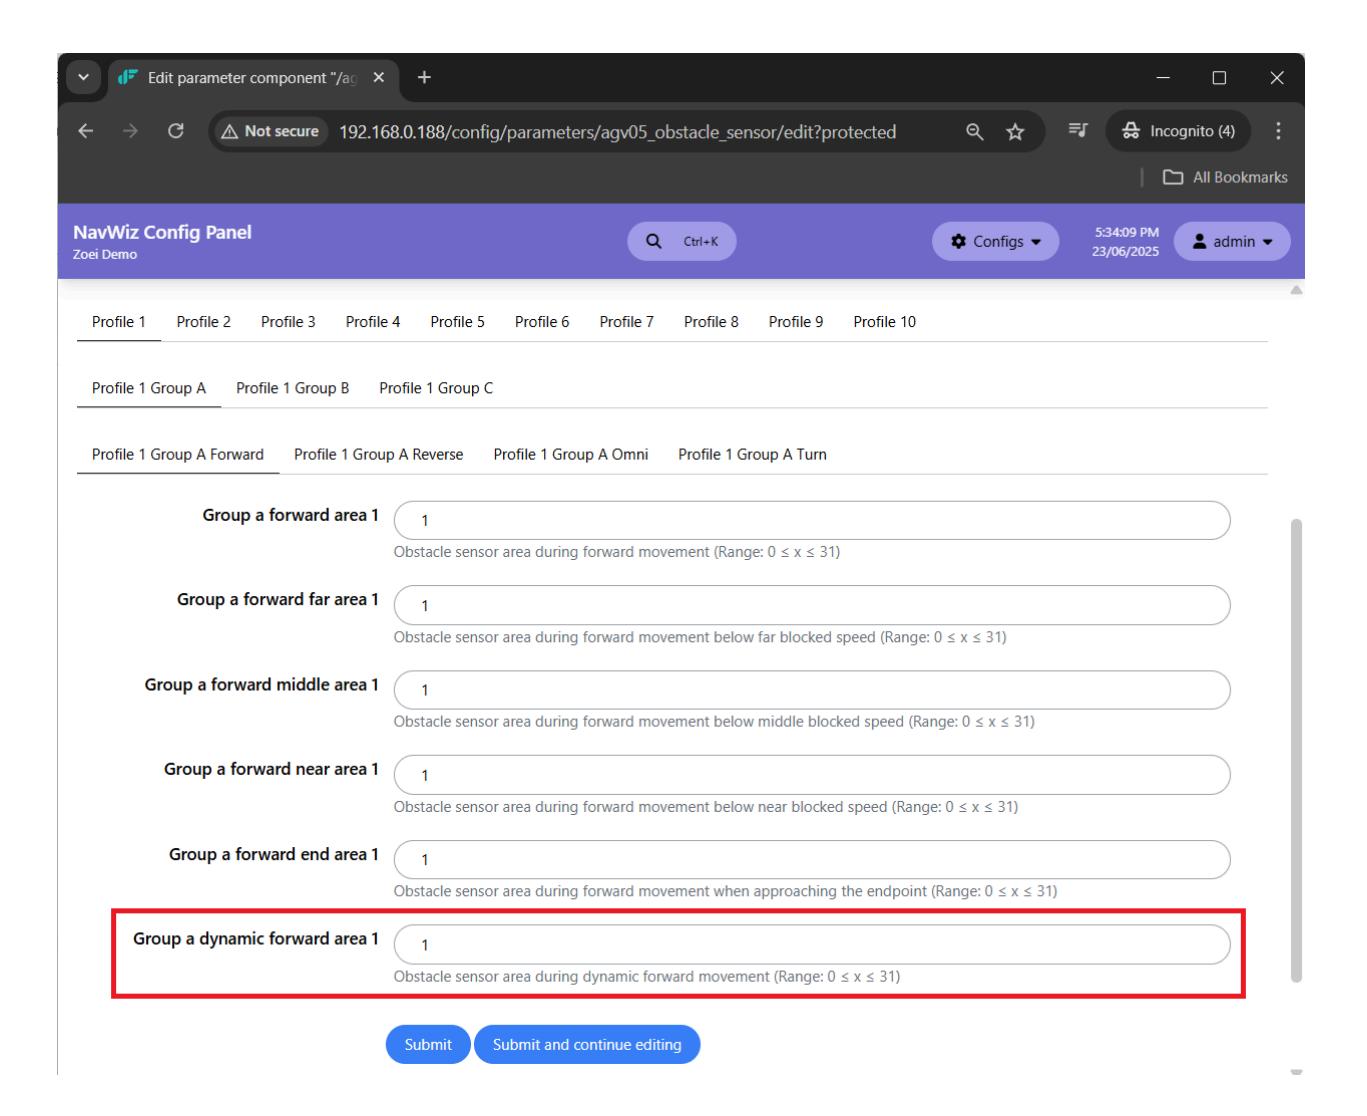Open the zoom magnifier icon in address bar
The width and height of the screenshot is (1367, 1116).
(x=974, y=131)
